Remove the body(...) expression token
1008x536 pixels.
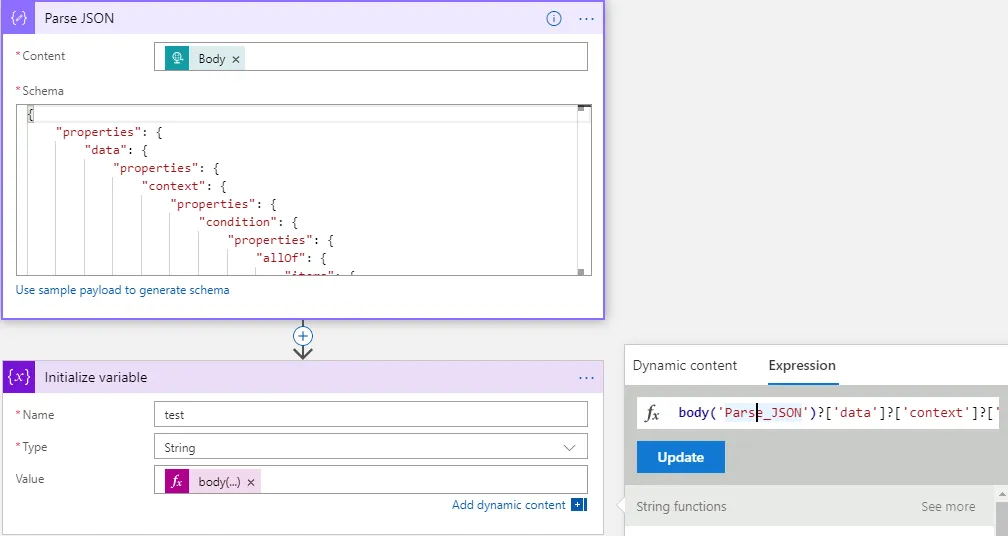coord(251,482)
